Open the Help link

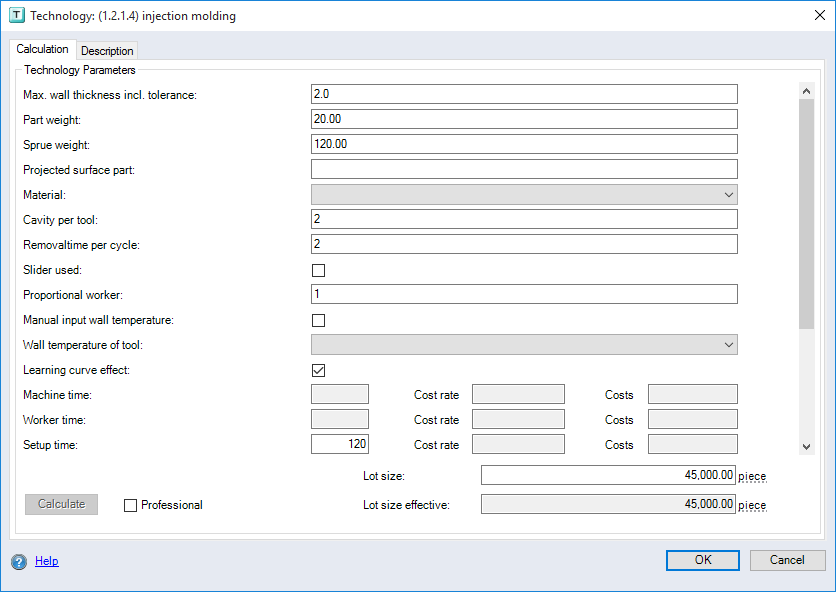pos(47,561)
